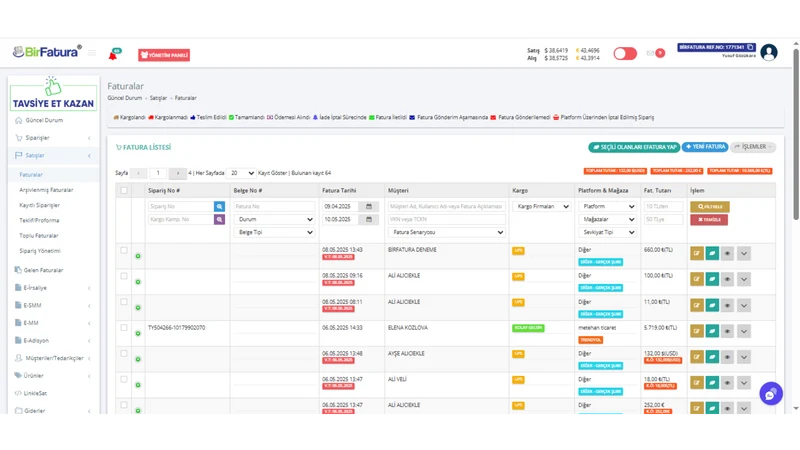The width and height of the screenshot is (800, 450).
Task: Open Arşivlenmiş Faturalar submenu item
Action: [x=46, y=190]
